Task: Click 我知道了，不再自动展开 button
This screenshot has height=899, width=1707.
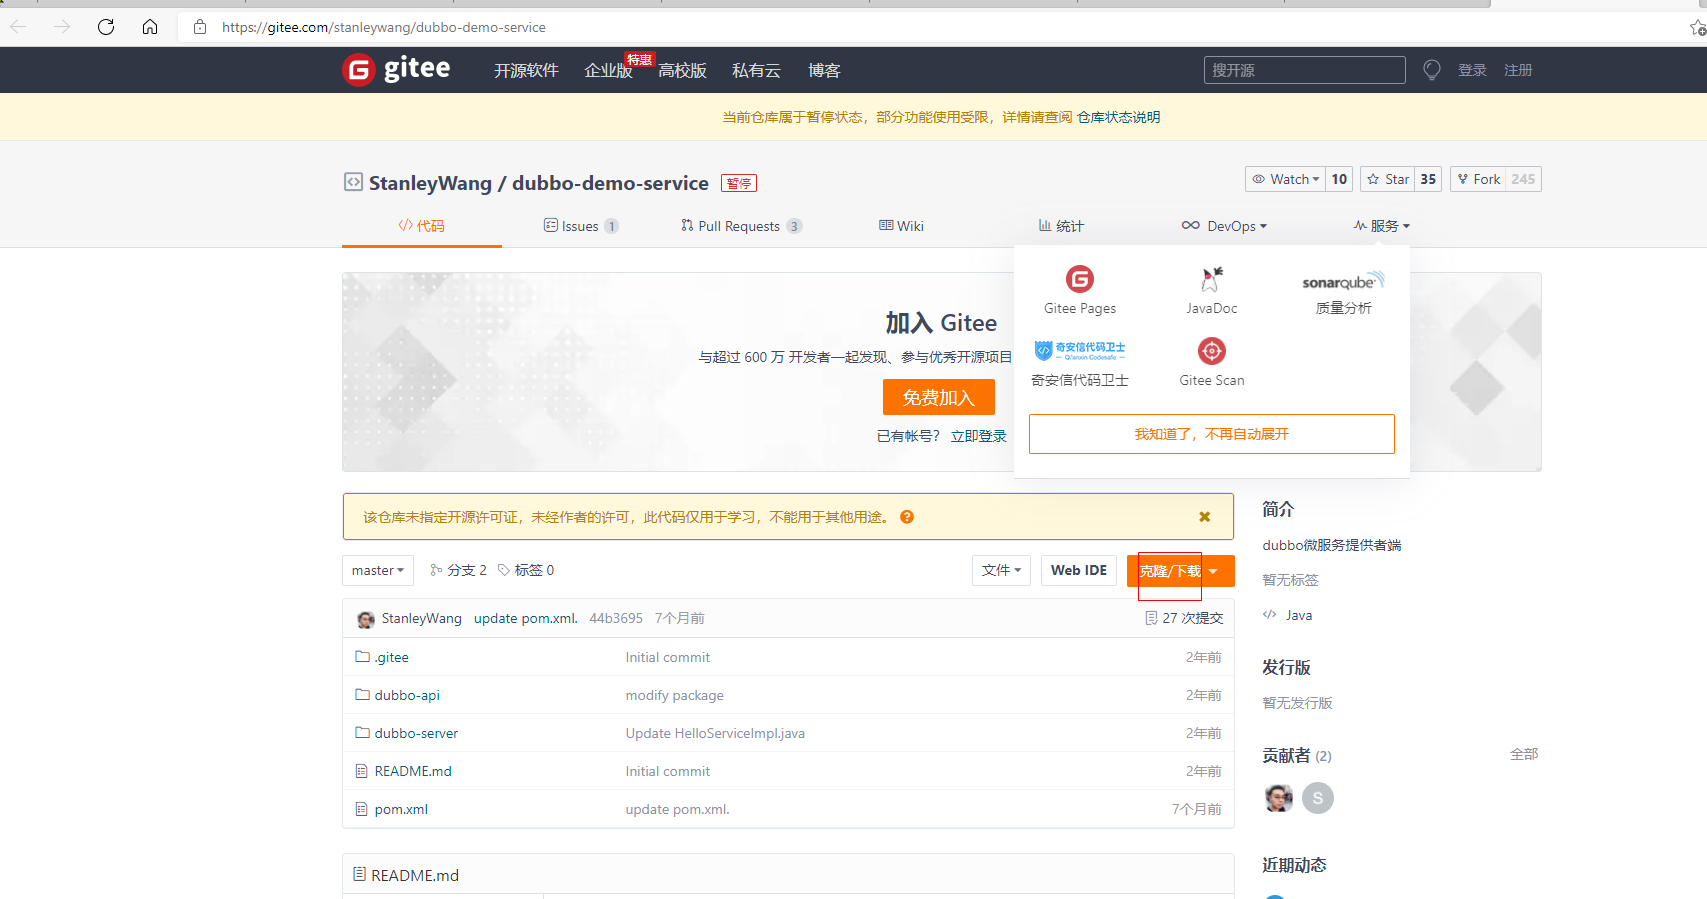Action: 1212,434
